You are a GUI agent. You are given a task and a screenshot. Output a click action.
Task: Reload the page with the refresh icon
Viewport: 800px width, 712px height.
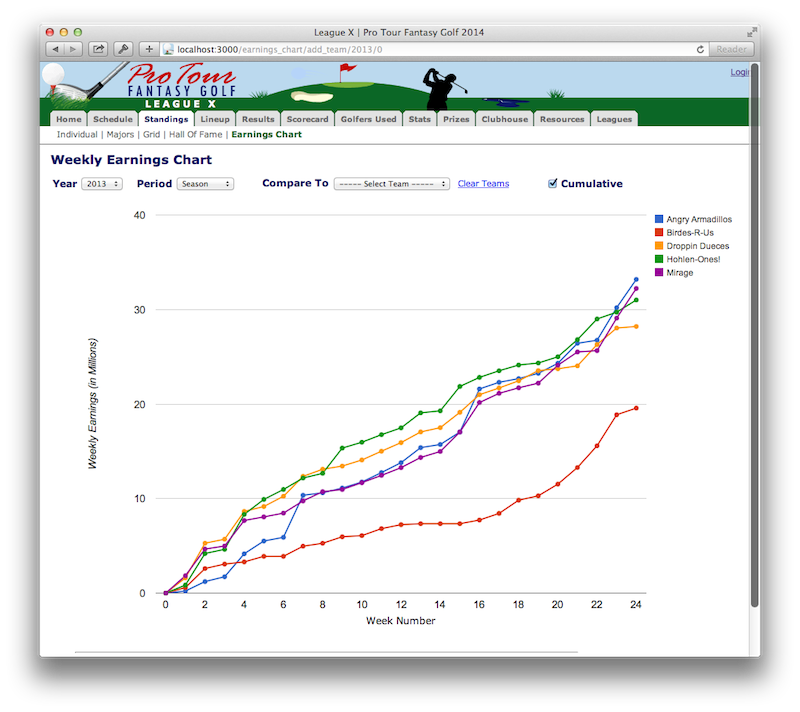click(x=701, y=48)
